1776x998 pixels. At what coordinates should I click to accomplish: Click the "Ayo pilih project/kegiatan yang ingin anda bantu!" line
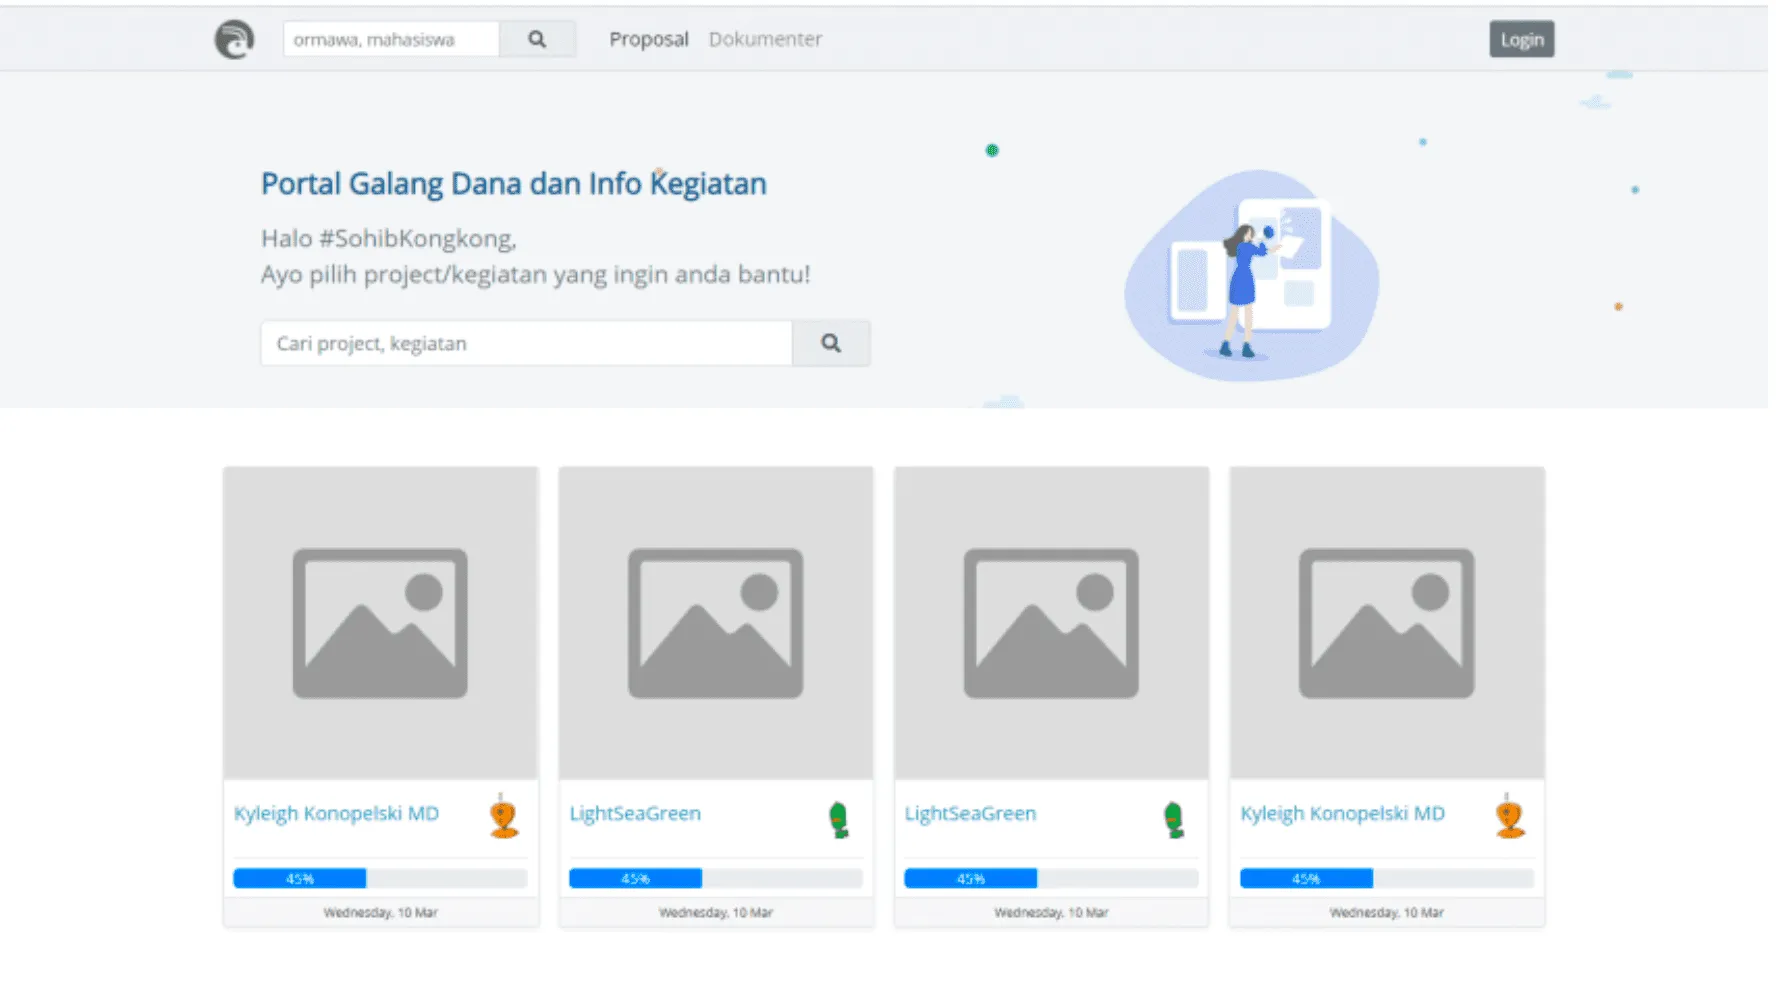click(x=535, y=274)
